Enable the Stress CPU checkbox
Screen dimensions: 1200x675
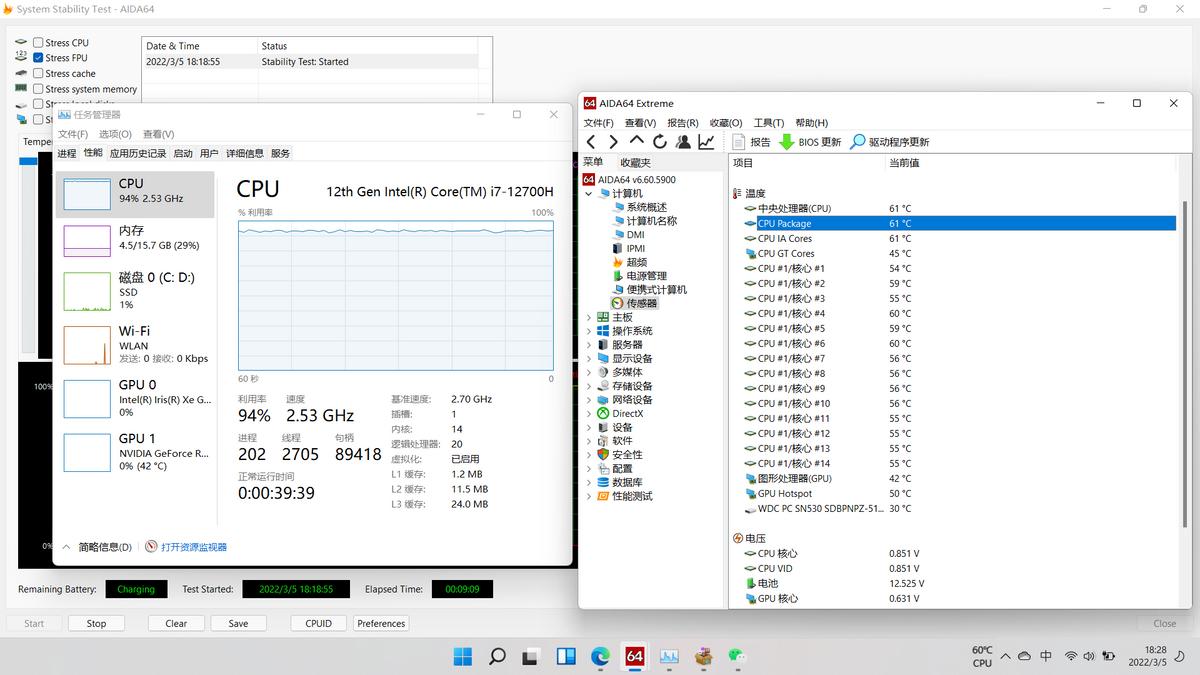[x=38, y=43]
